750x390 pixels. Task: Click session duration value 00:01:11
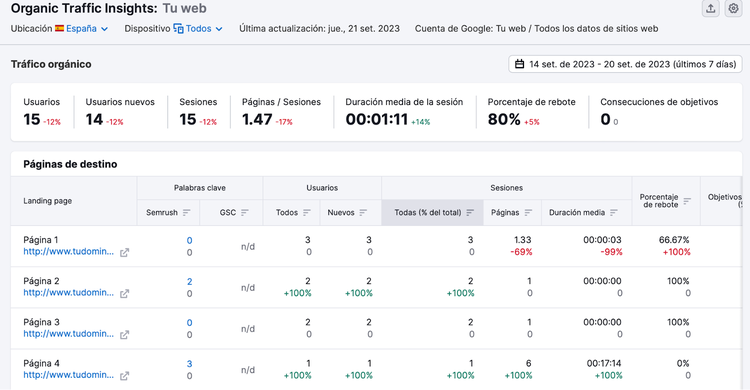coord(377,119)
